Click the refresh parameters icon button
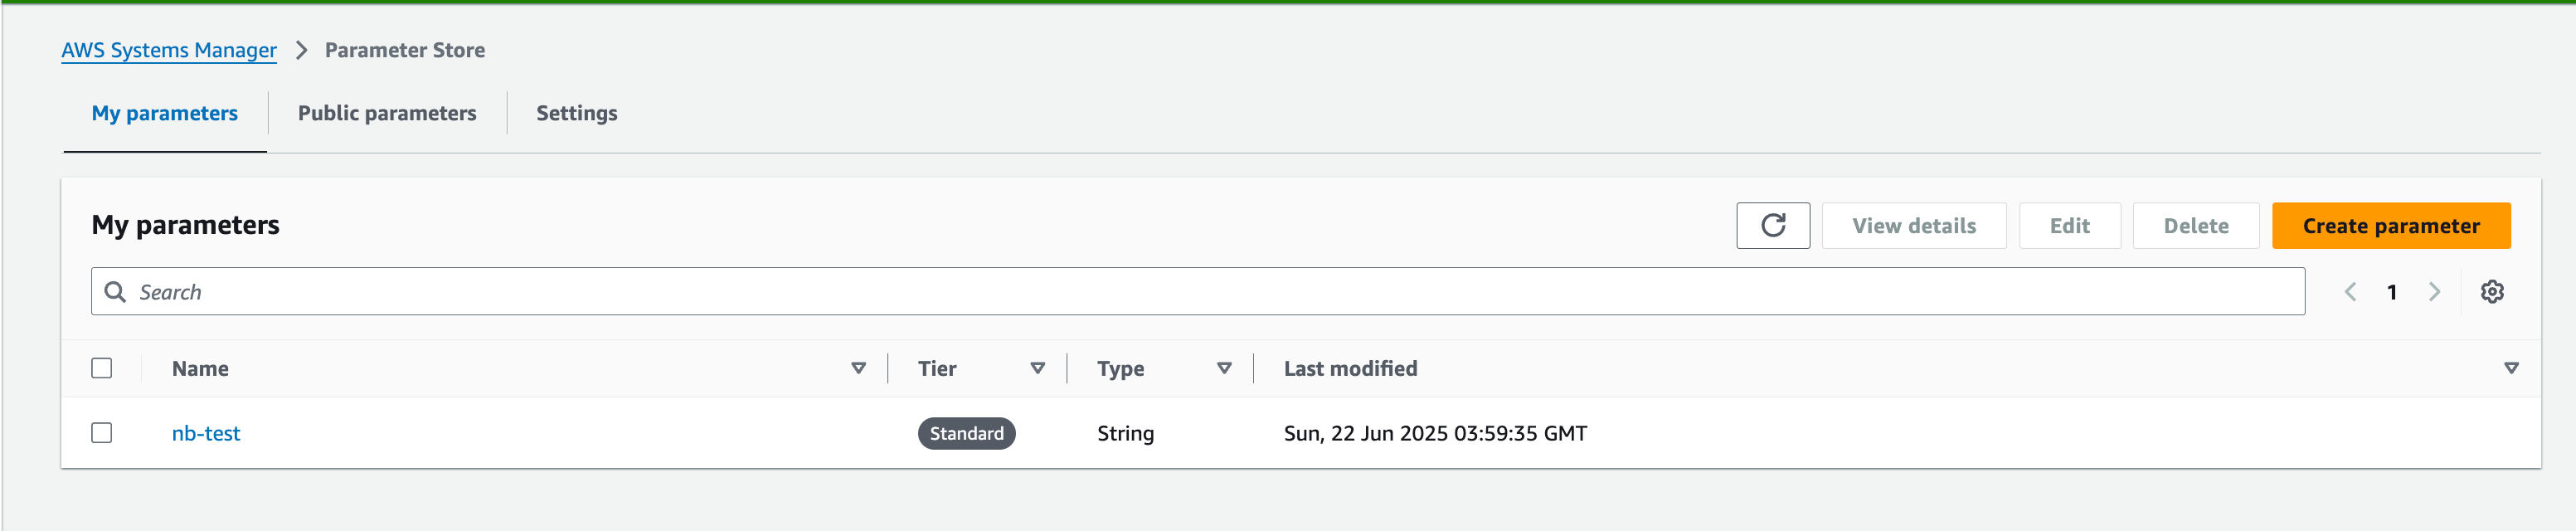Screen dimensions: 2576x531 1772,226
